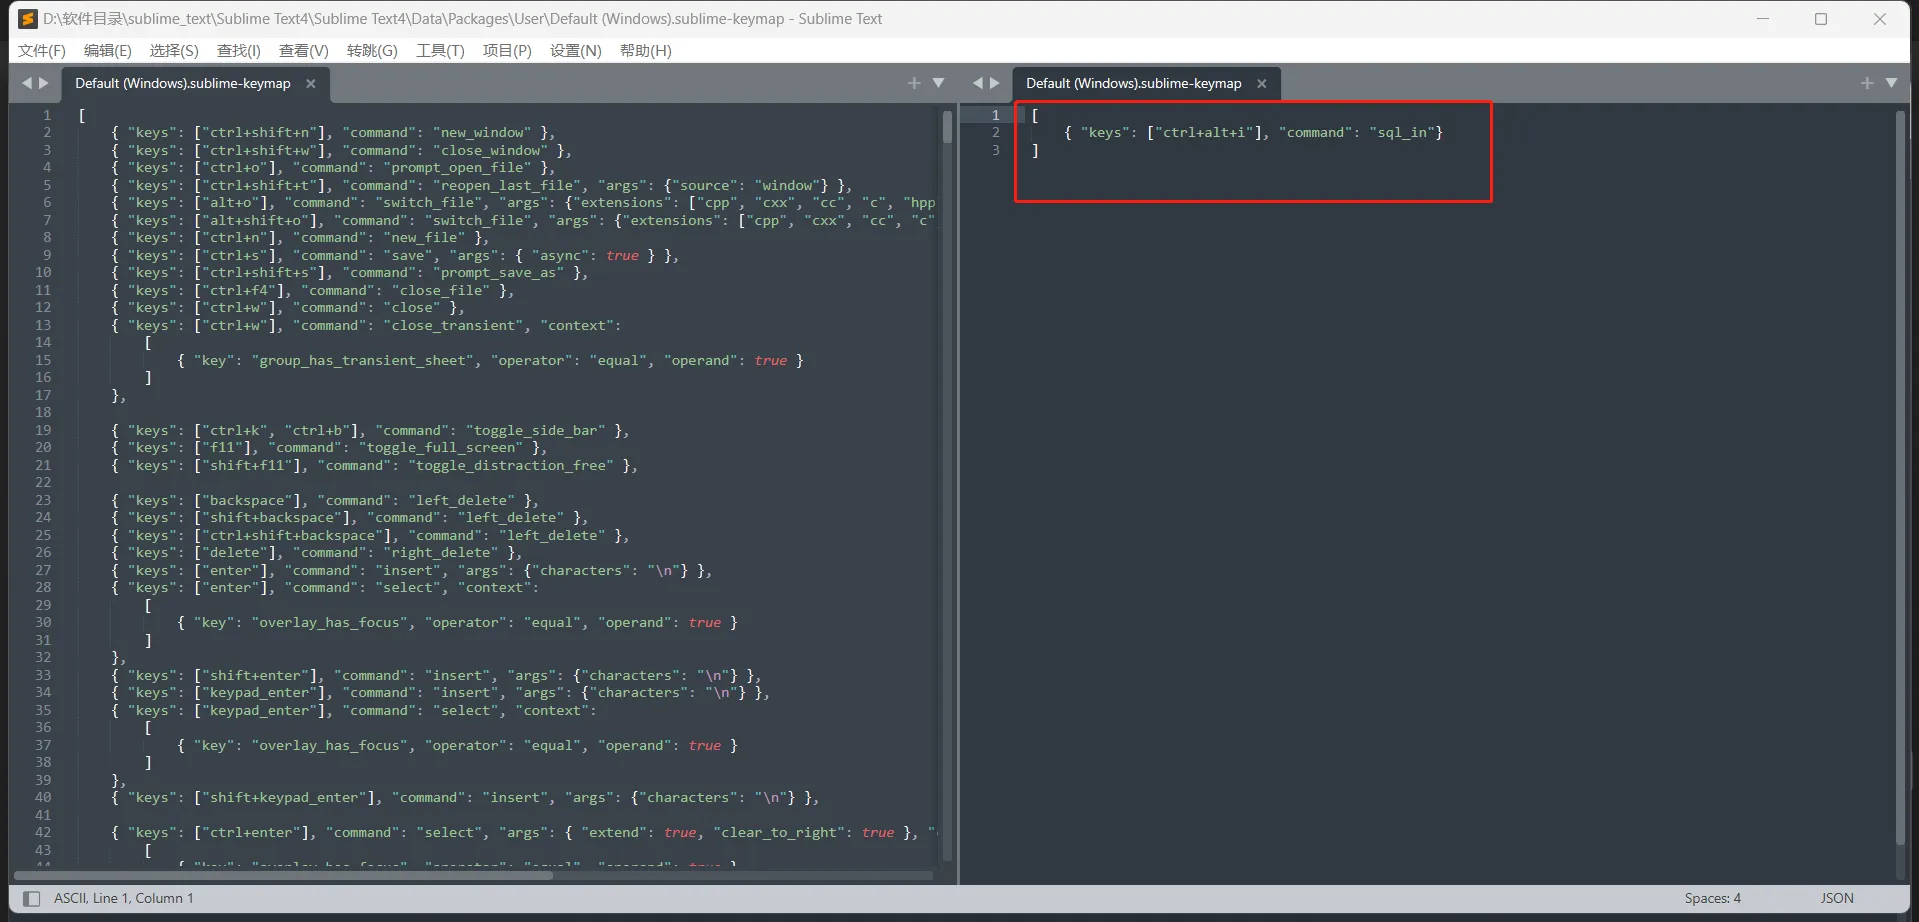Open the 帮助(H) menu
The height and width of the screenshot is (922, 1919).
646,50
